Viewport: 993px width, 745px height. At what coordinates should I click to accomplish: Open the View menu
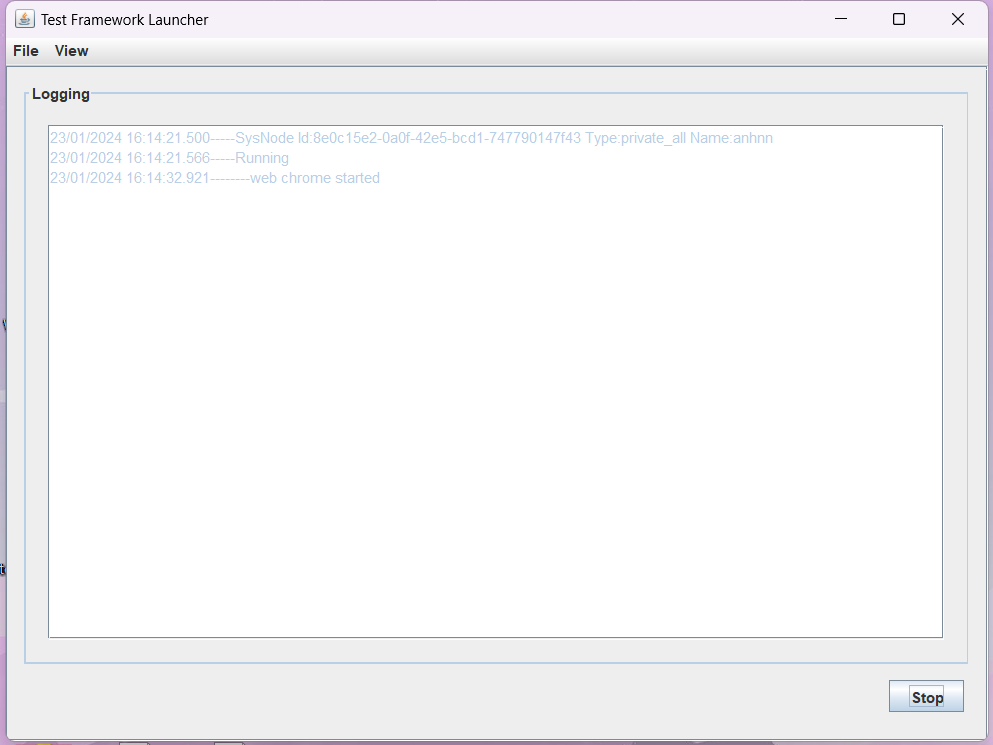[x=72, y=51]
